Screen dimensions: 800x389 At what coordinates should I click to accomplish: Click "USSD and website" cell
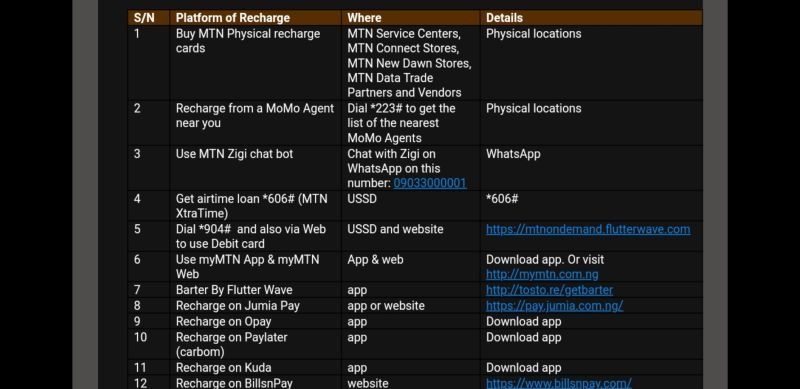pyautogui.click(x=411, y=236)
